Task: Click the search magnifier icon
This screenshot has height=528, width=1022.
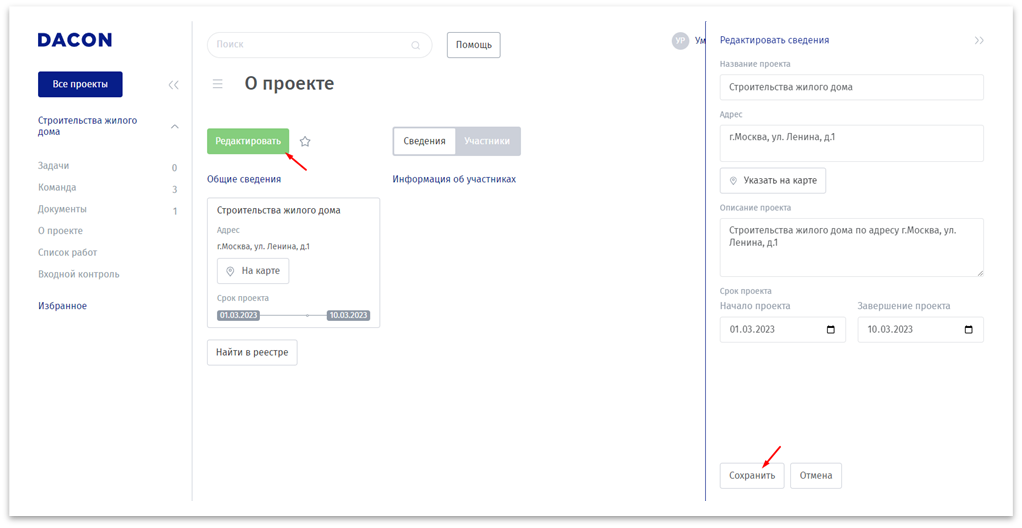Action: [416, 45]
